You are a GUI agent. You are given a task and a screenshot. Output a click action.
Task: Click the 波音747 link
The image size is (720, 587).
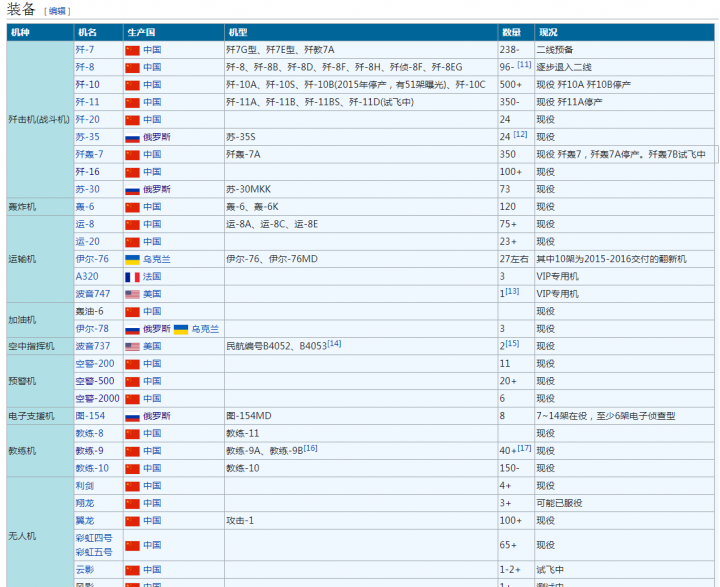[x=93, y=294]
